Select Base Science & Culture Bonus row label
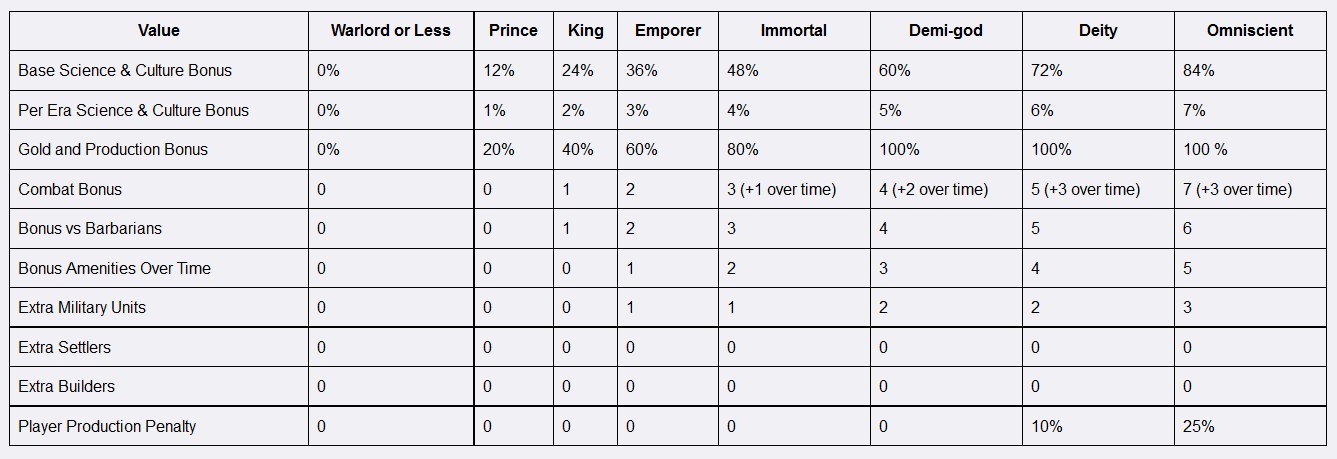1337x459 pixels. [x=125, y=71]
